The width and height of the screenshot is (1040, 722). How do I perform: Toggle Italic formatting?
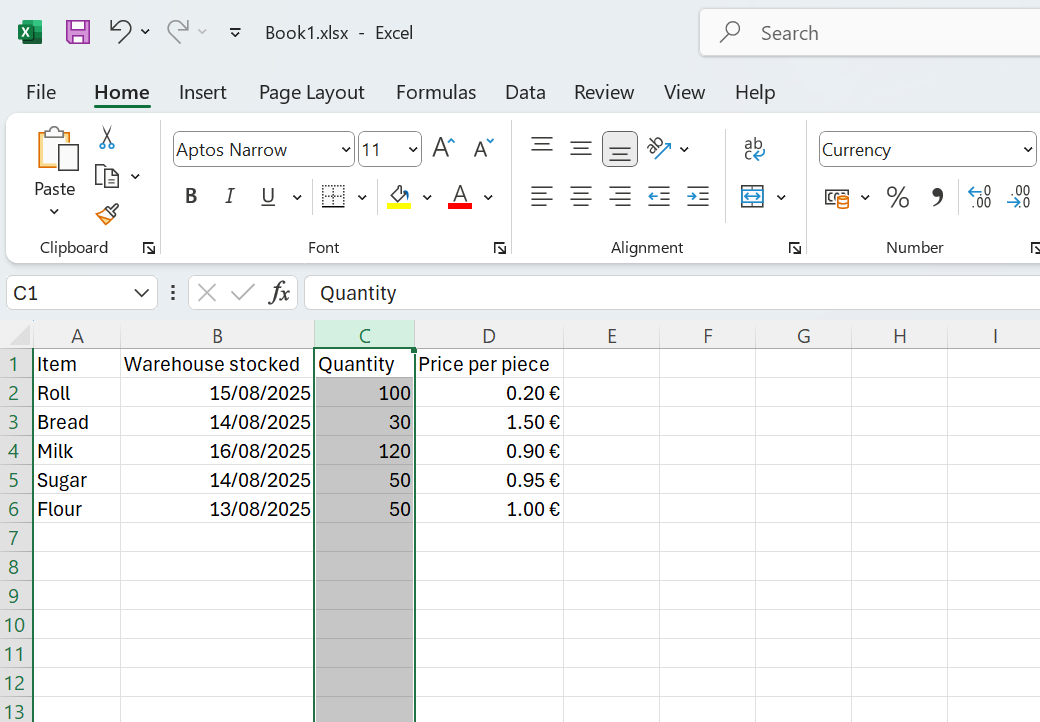229,196
